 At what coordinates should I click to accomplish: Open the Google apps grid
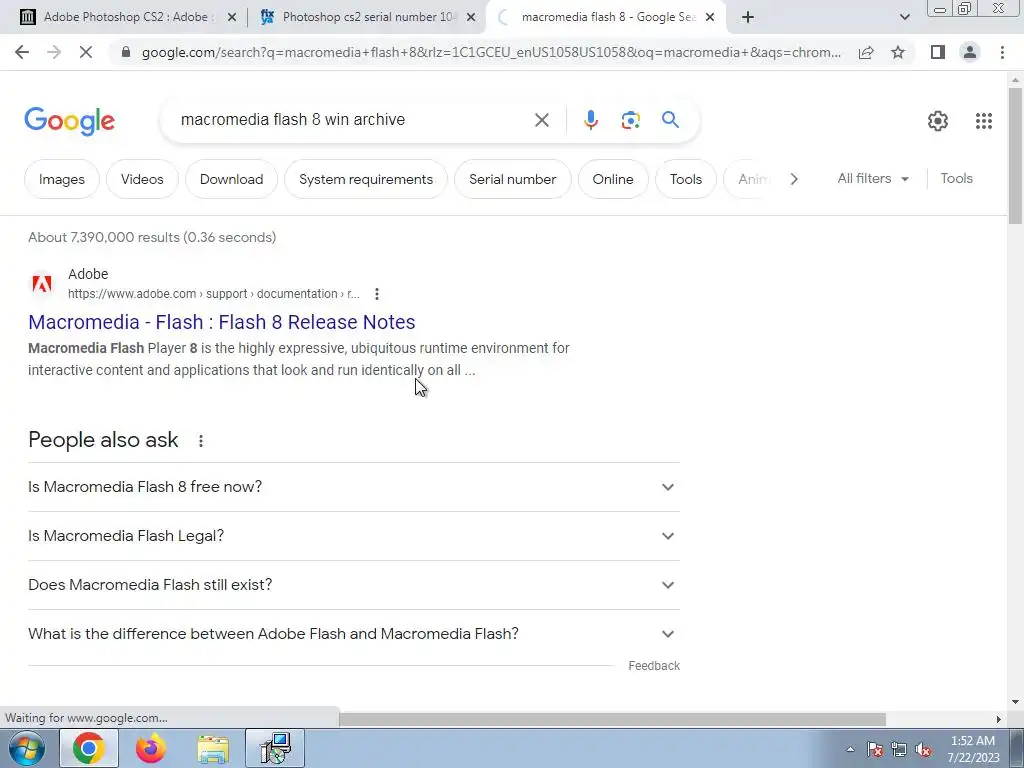984,121
